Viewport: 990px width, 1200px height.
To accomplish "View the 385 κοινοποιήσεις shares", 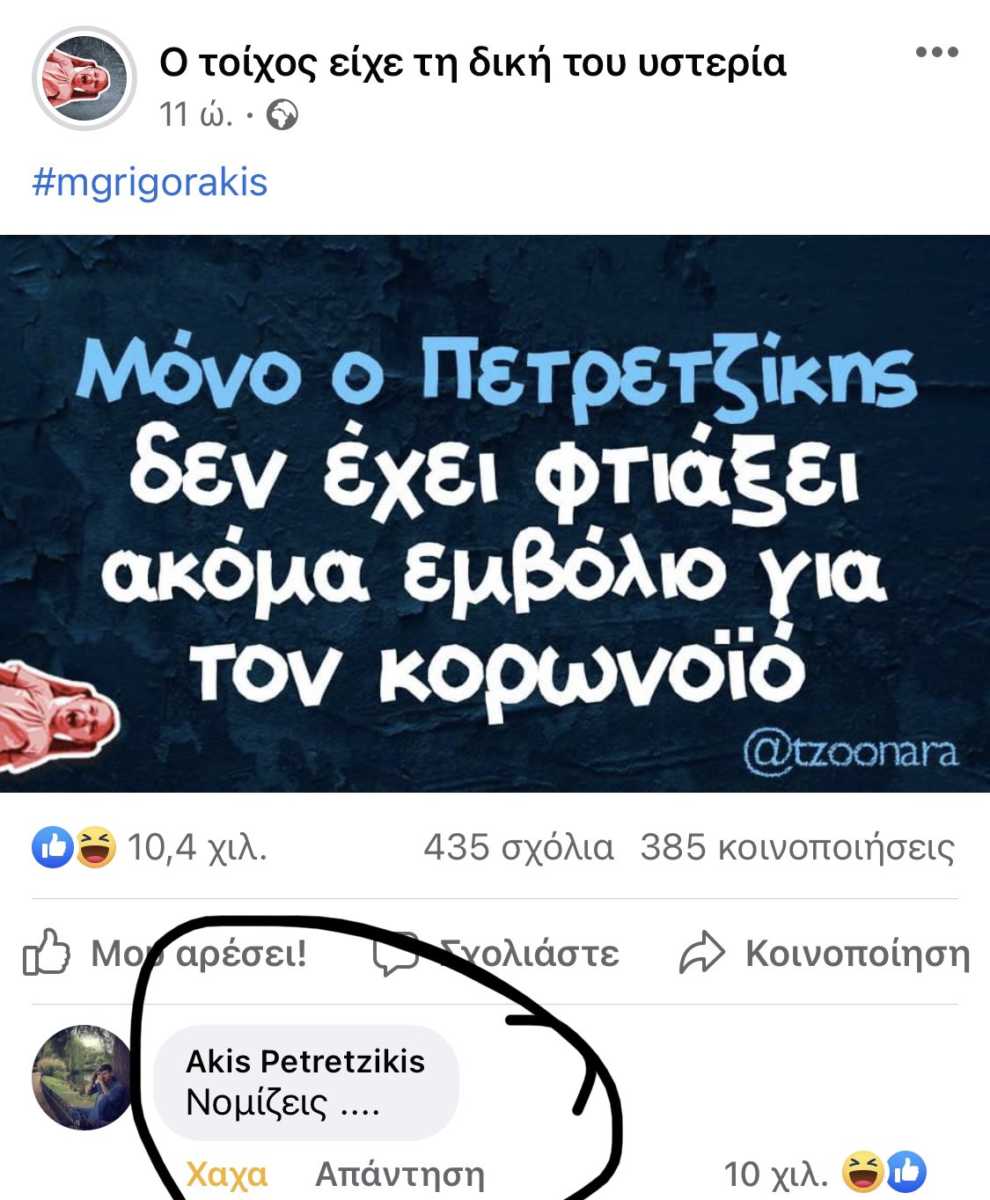I will (x=797, y=849).
